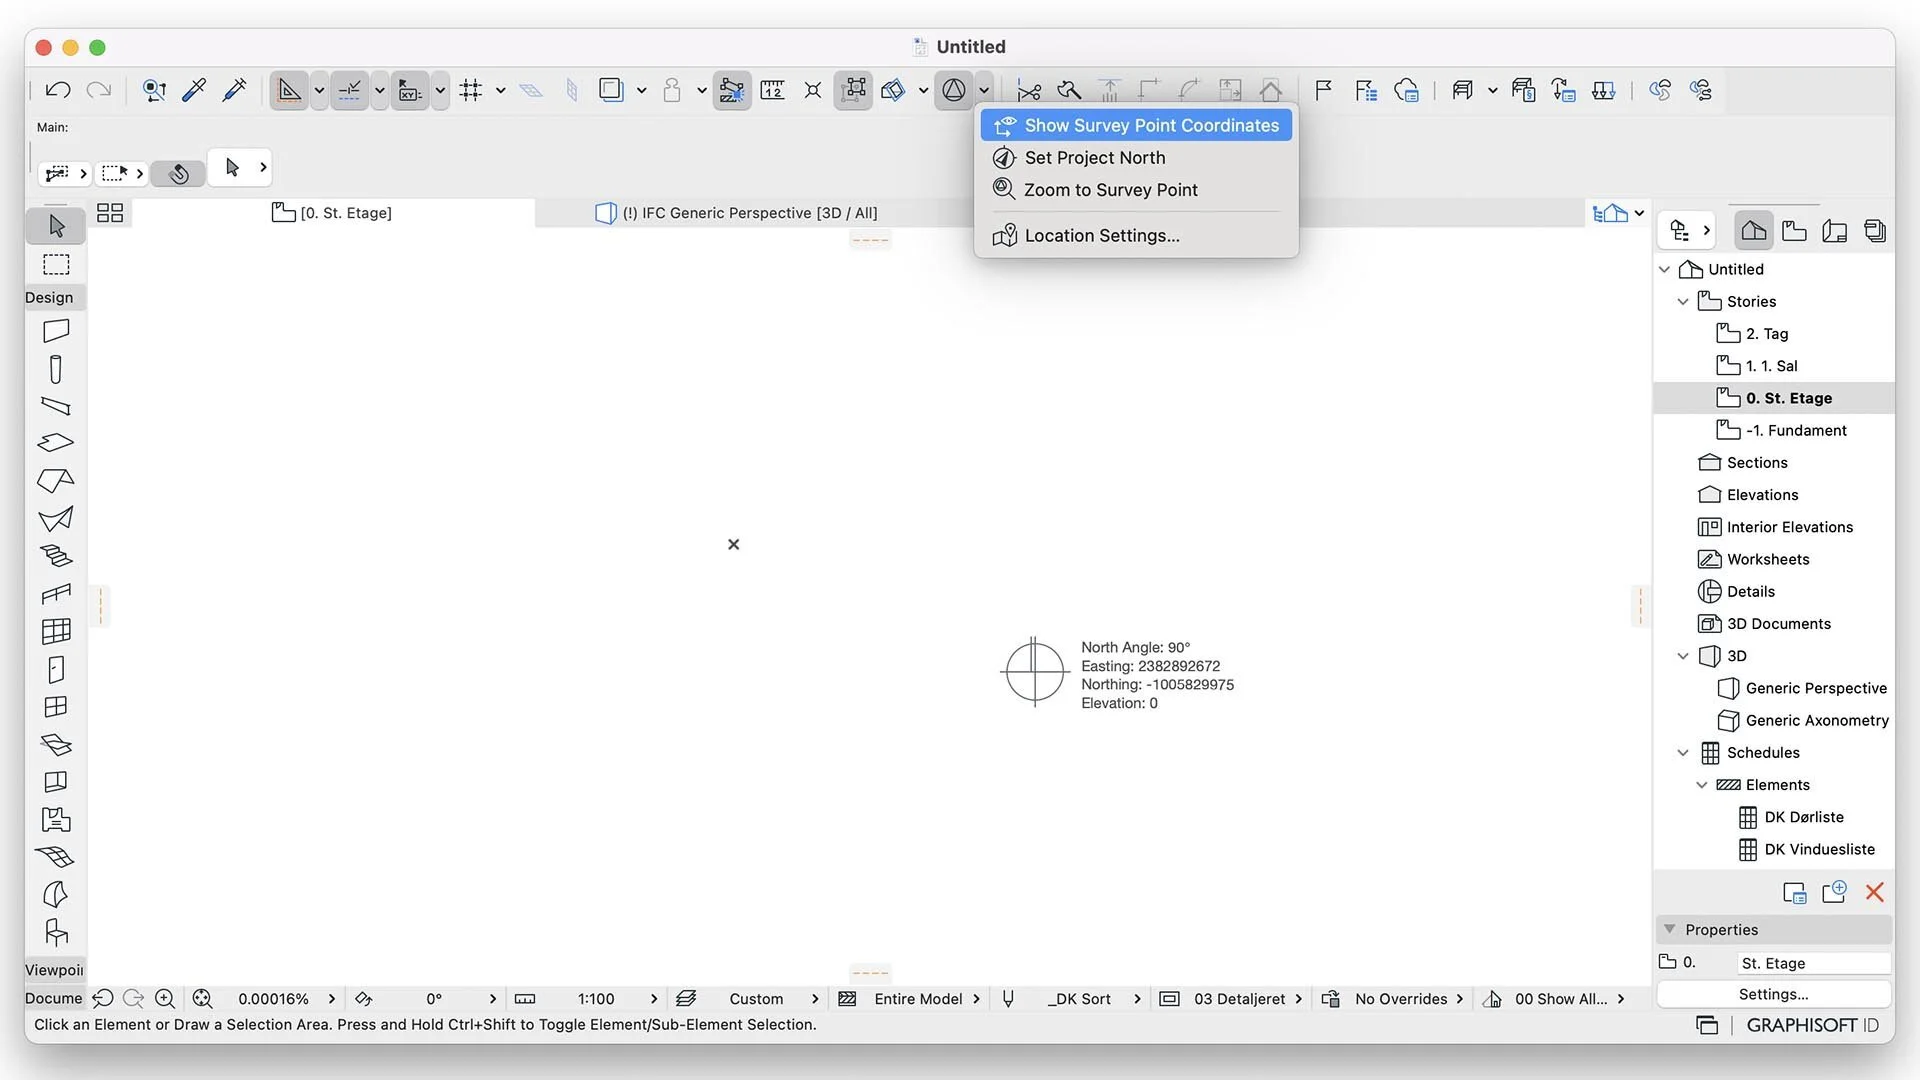Toggle the Guide Lines button

289,90
